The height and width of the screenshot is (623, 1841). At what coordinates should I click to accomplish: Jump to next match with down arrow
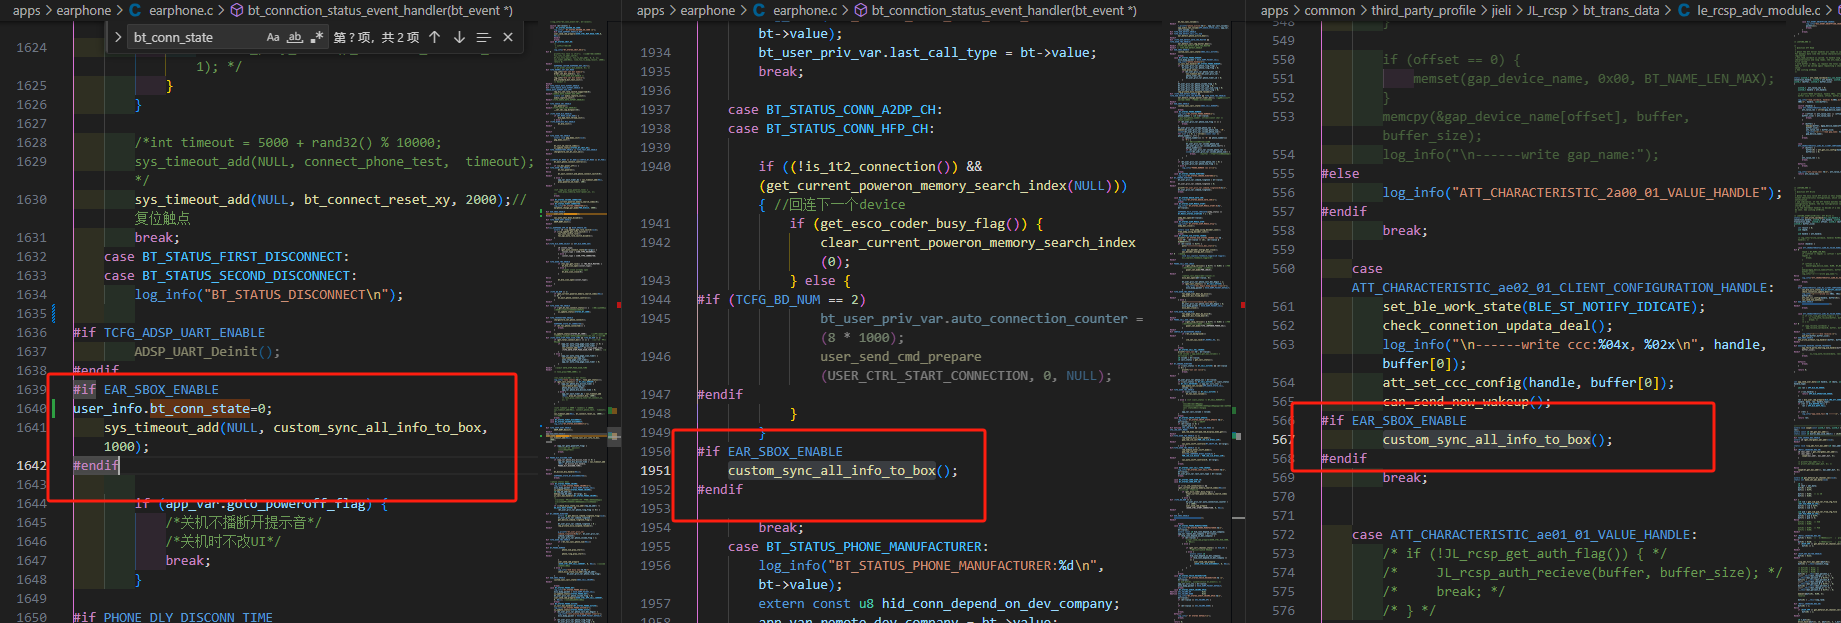click(459, 37)
